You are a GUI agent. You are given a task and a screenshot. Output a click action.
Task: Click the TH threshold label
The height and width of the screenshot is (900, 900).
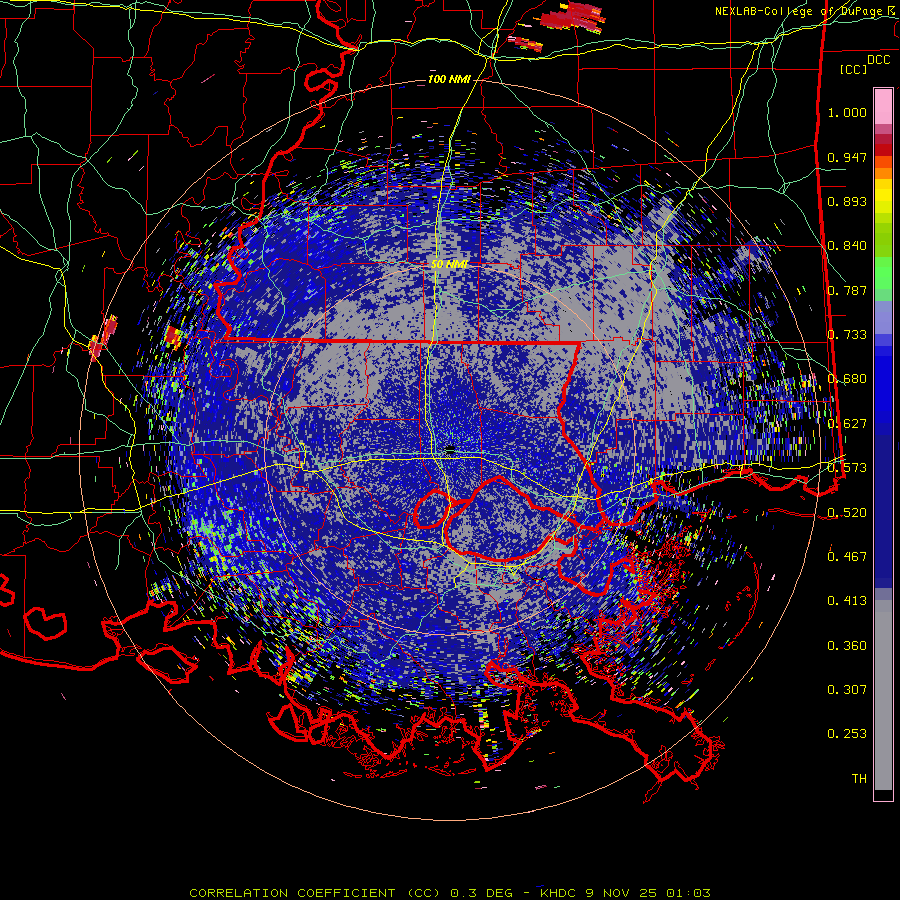click(859, 778)
